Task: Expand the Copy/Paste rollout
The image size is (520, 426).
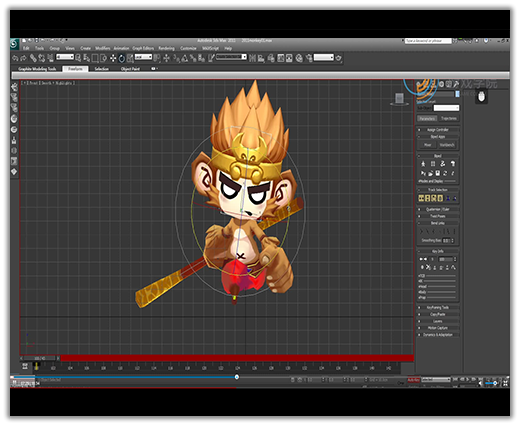Action: (438, 314)
